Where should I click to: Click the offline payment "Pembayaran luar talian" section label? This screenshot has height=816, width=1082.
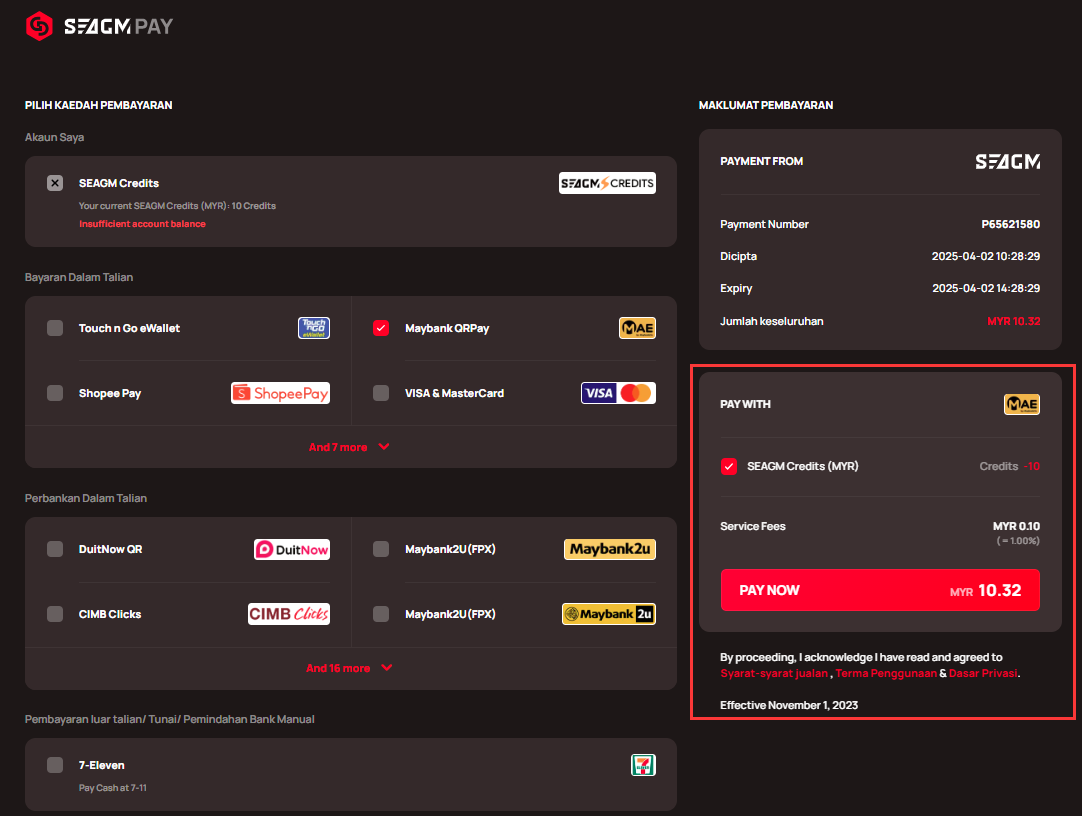tap(170, 719)
